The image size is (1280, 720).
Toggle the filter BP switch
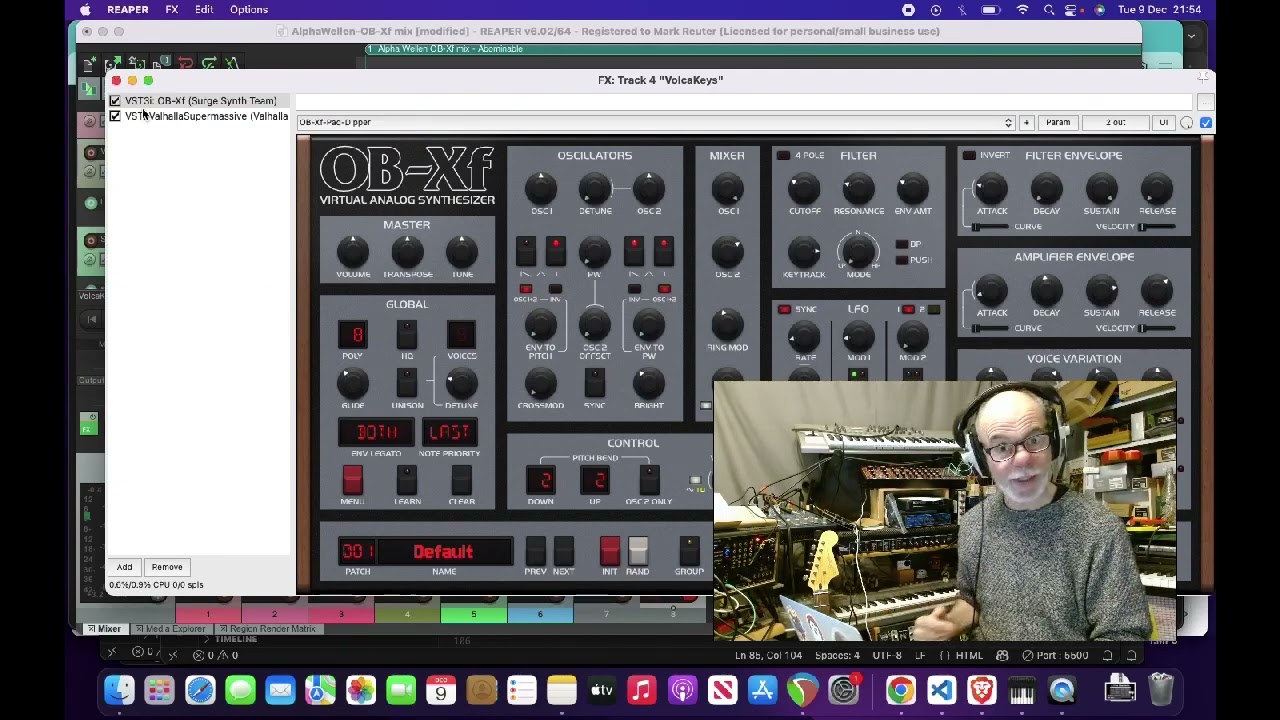click(x=901, y=244)
